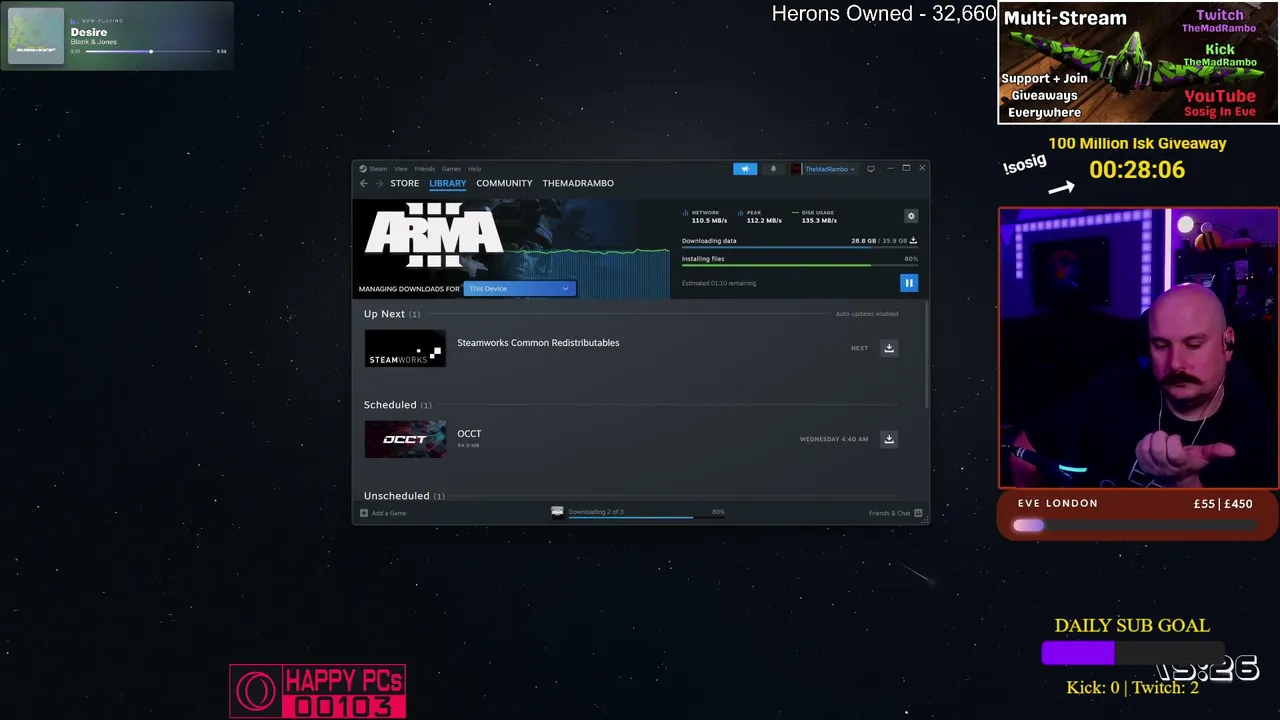Click the Add a Game plus icon
1280x720 pixels.
click(364, 513)
